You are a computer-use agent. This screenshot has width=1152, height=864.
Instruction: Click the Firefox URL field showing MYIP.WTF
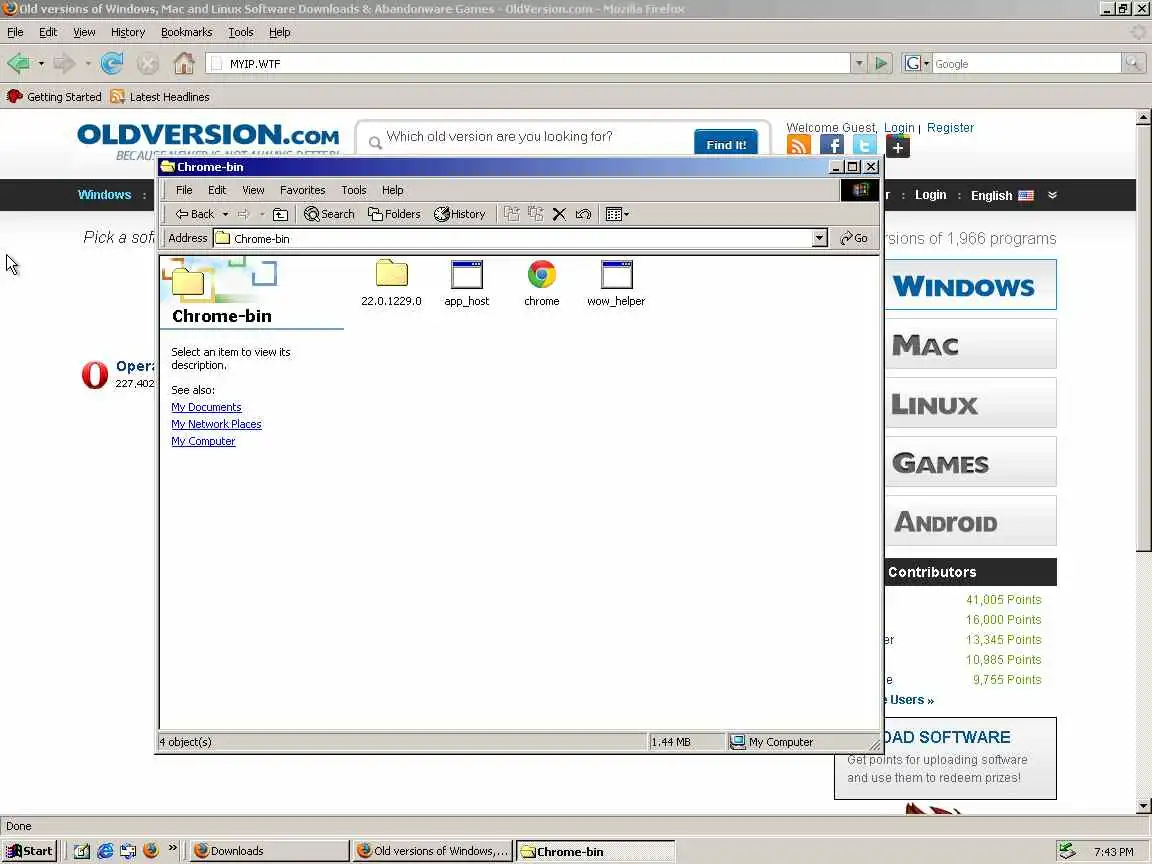(528, 63)
